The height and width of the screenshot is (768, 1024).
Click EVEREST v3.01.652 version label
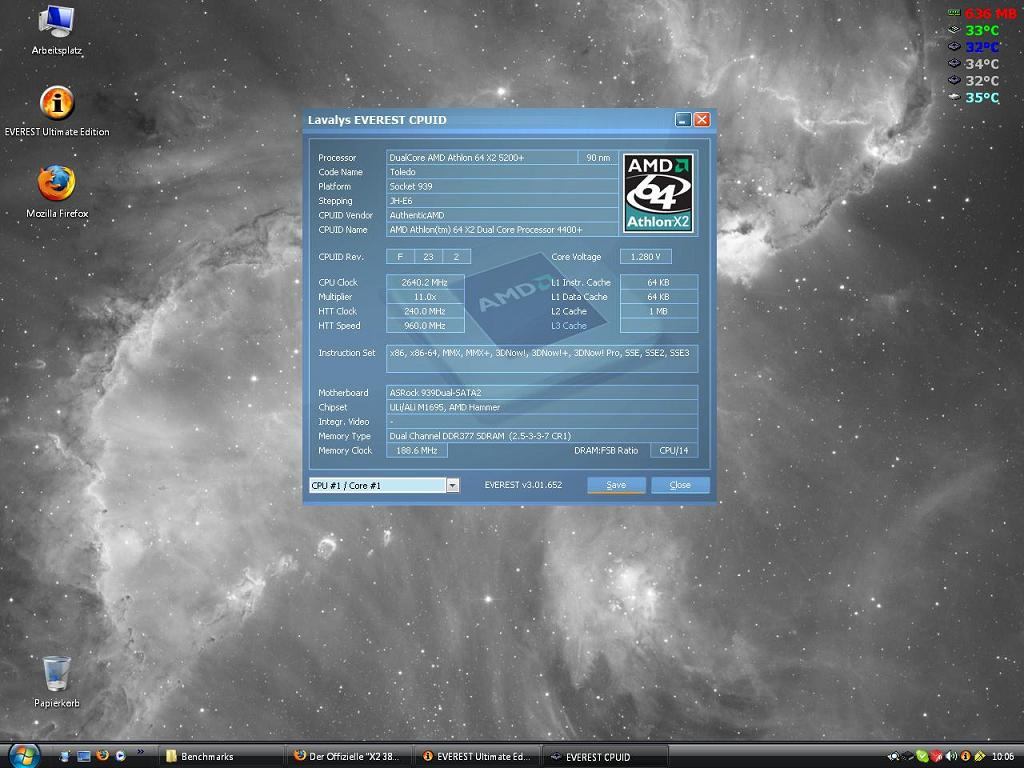tap(523, 485)
